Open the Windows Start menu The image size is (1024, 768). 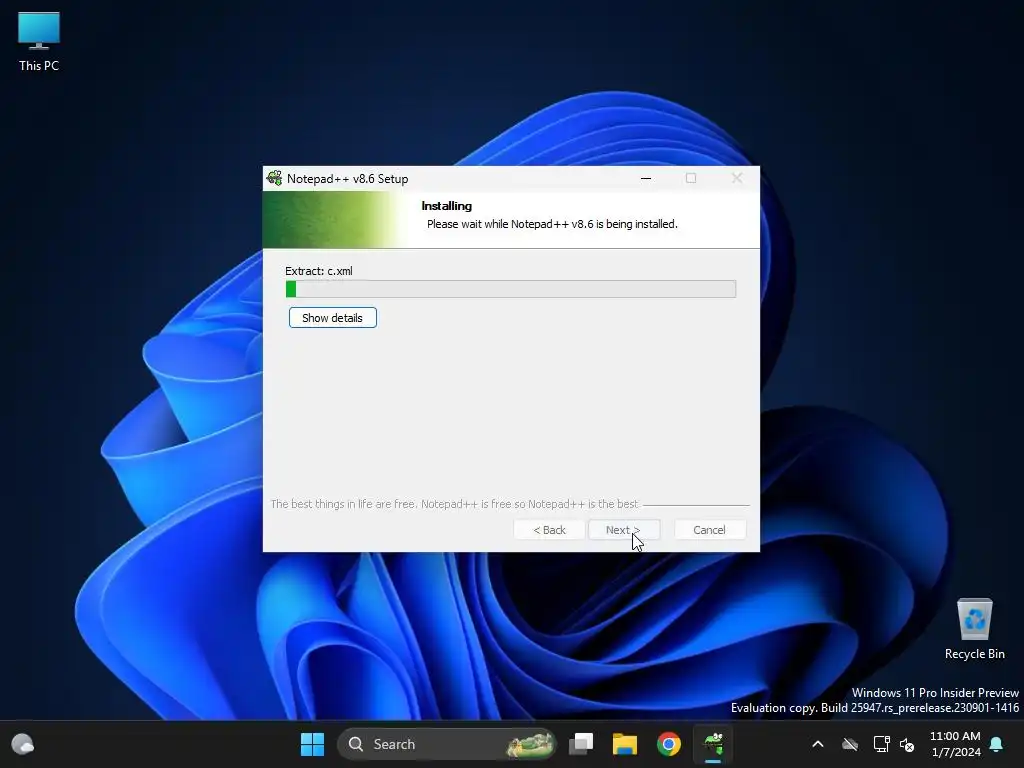[x=312, y=744]
